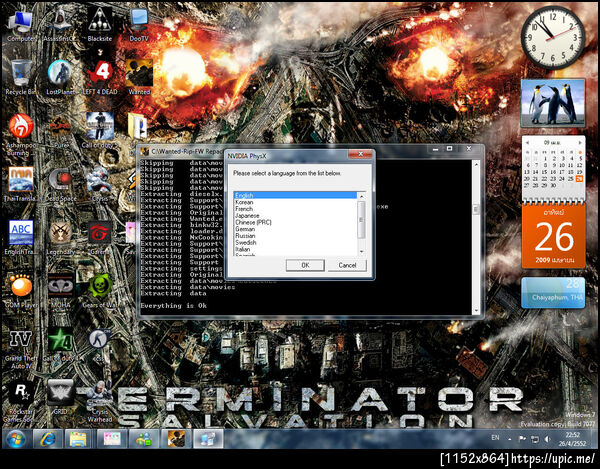
Task: Choose German in the language list
Action: click(295, 229)
